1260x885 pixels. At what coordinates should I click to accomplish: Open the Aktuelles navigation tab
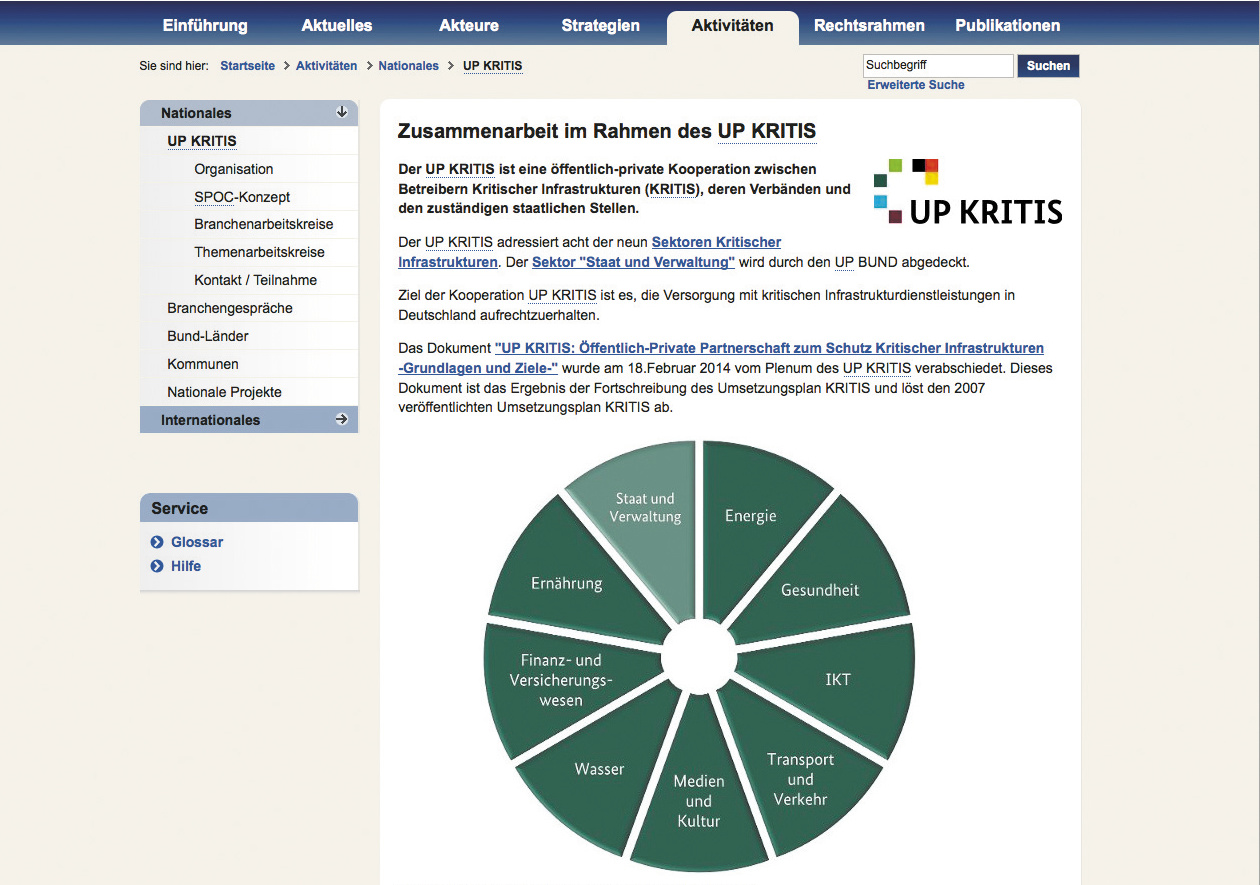(x=337, y=26)
